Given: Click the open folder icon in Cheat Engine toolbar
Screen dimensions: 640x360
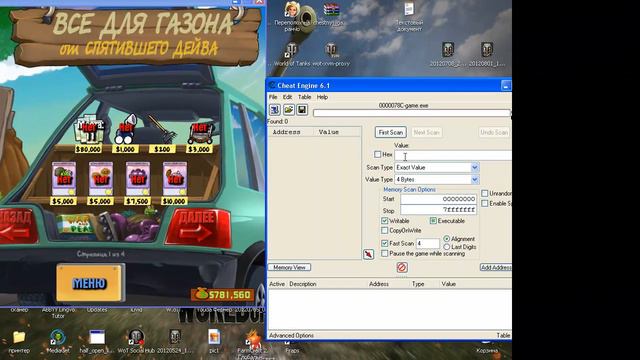Looking at the screenshot, I should [289, 110].
